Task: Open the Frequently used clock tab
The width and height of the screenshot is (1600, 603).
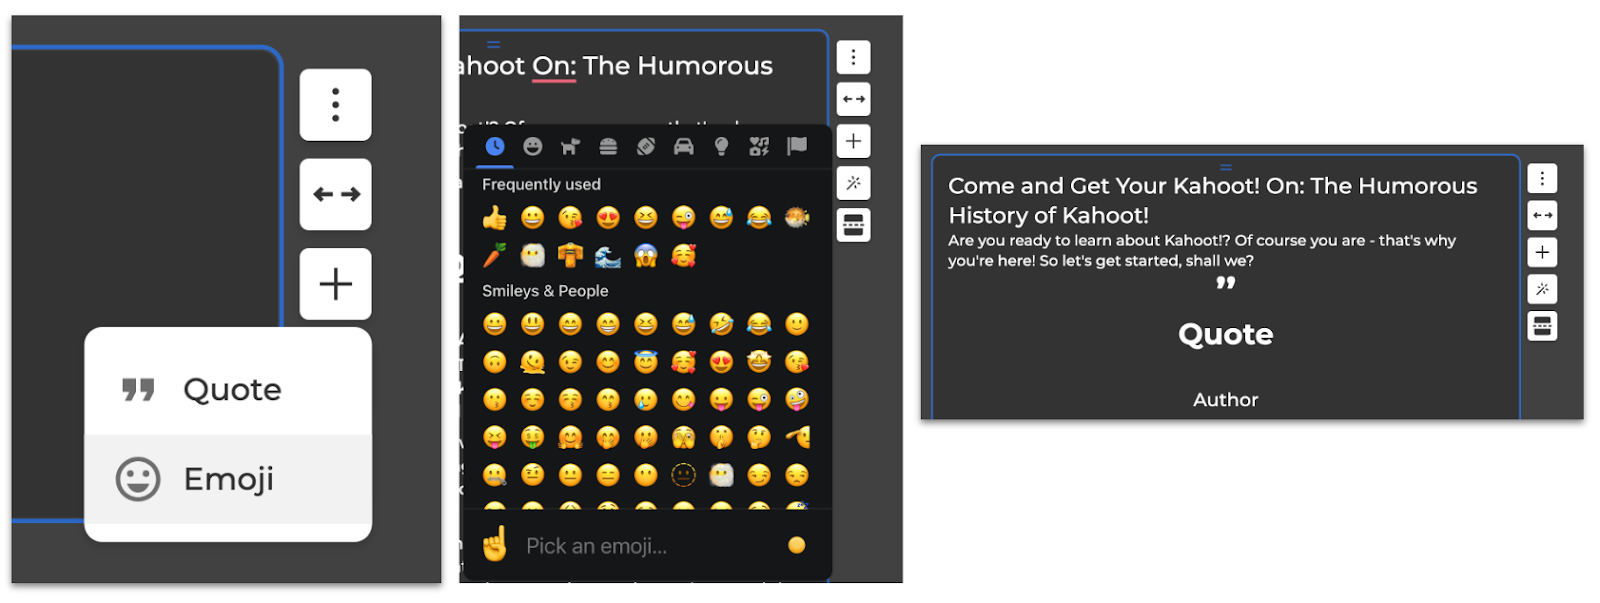Action: click(x=495, y=147)
